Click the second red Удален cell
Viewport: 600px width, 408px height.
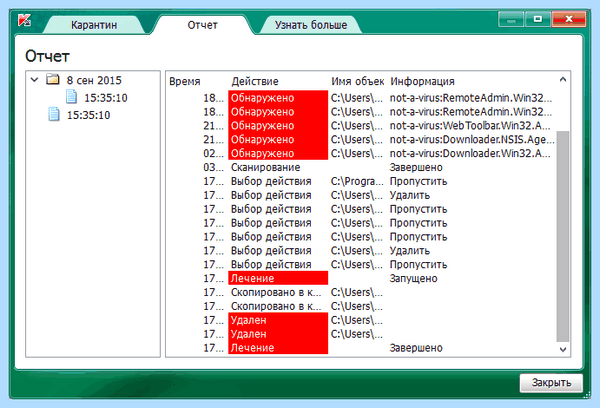[278, 334]
